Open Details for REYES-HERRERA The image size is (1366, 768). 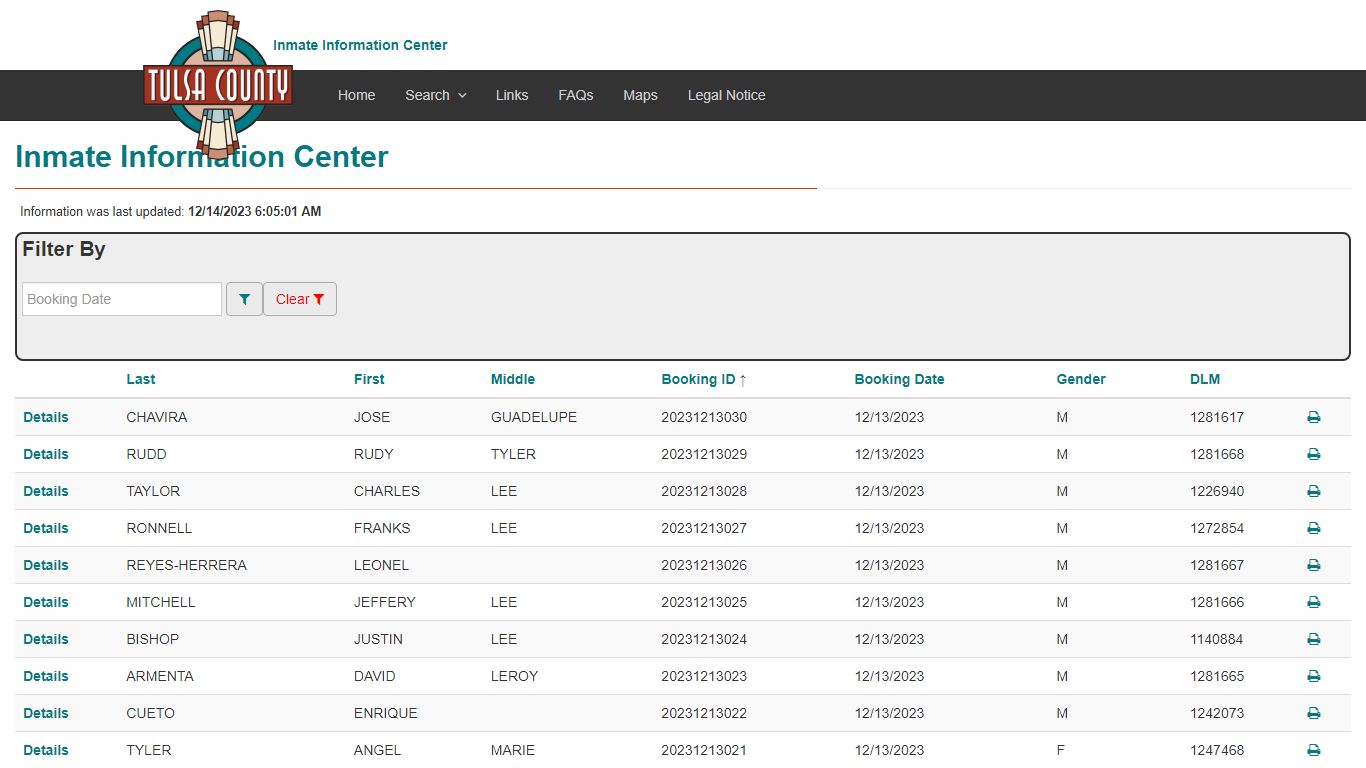click(x=46, y=565)
